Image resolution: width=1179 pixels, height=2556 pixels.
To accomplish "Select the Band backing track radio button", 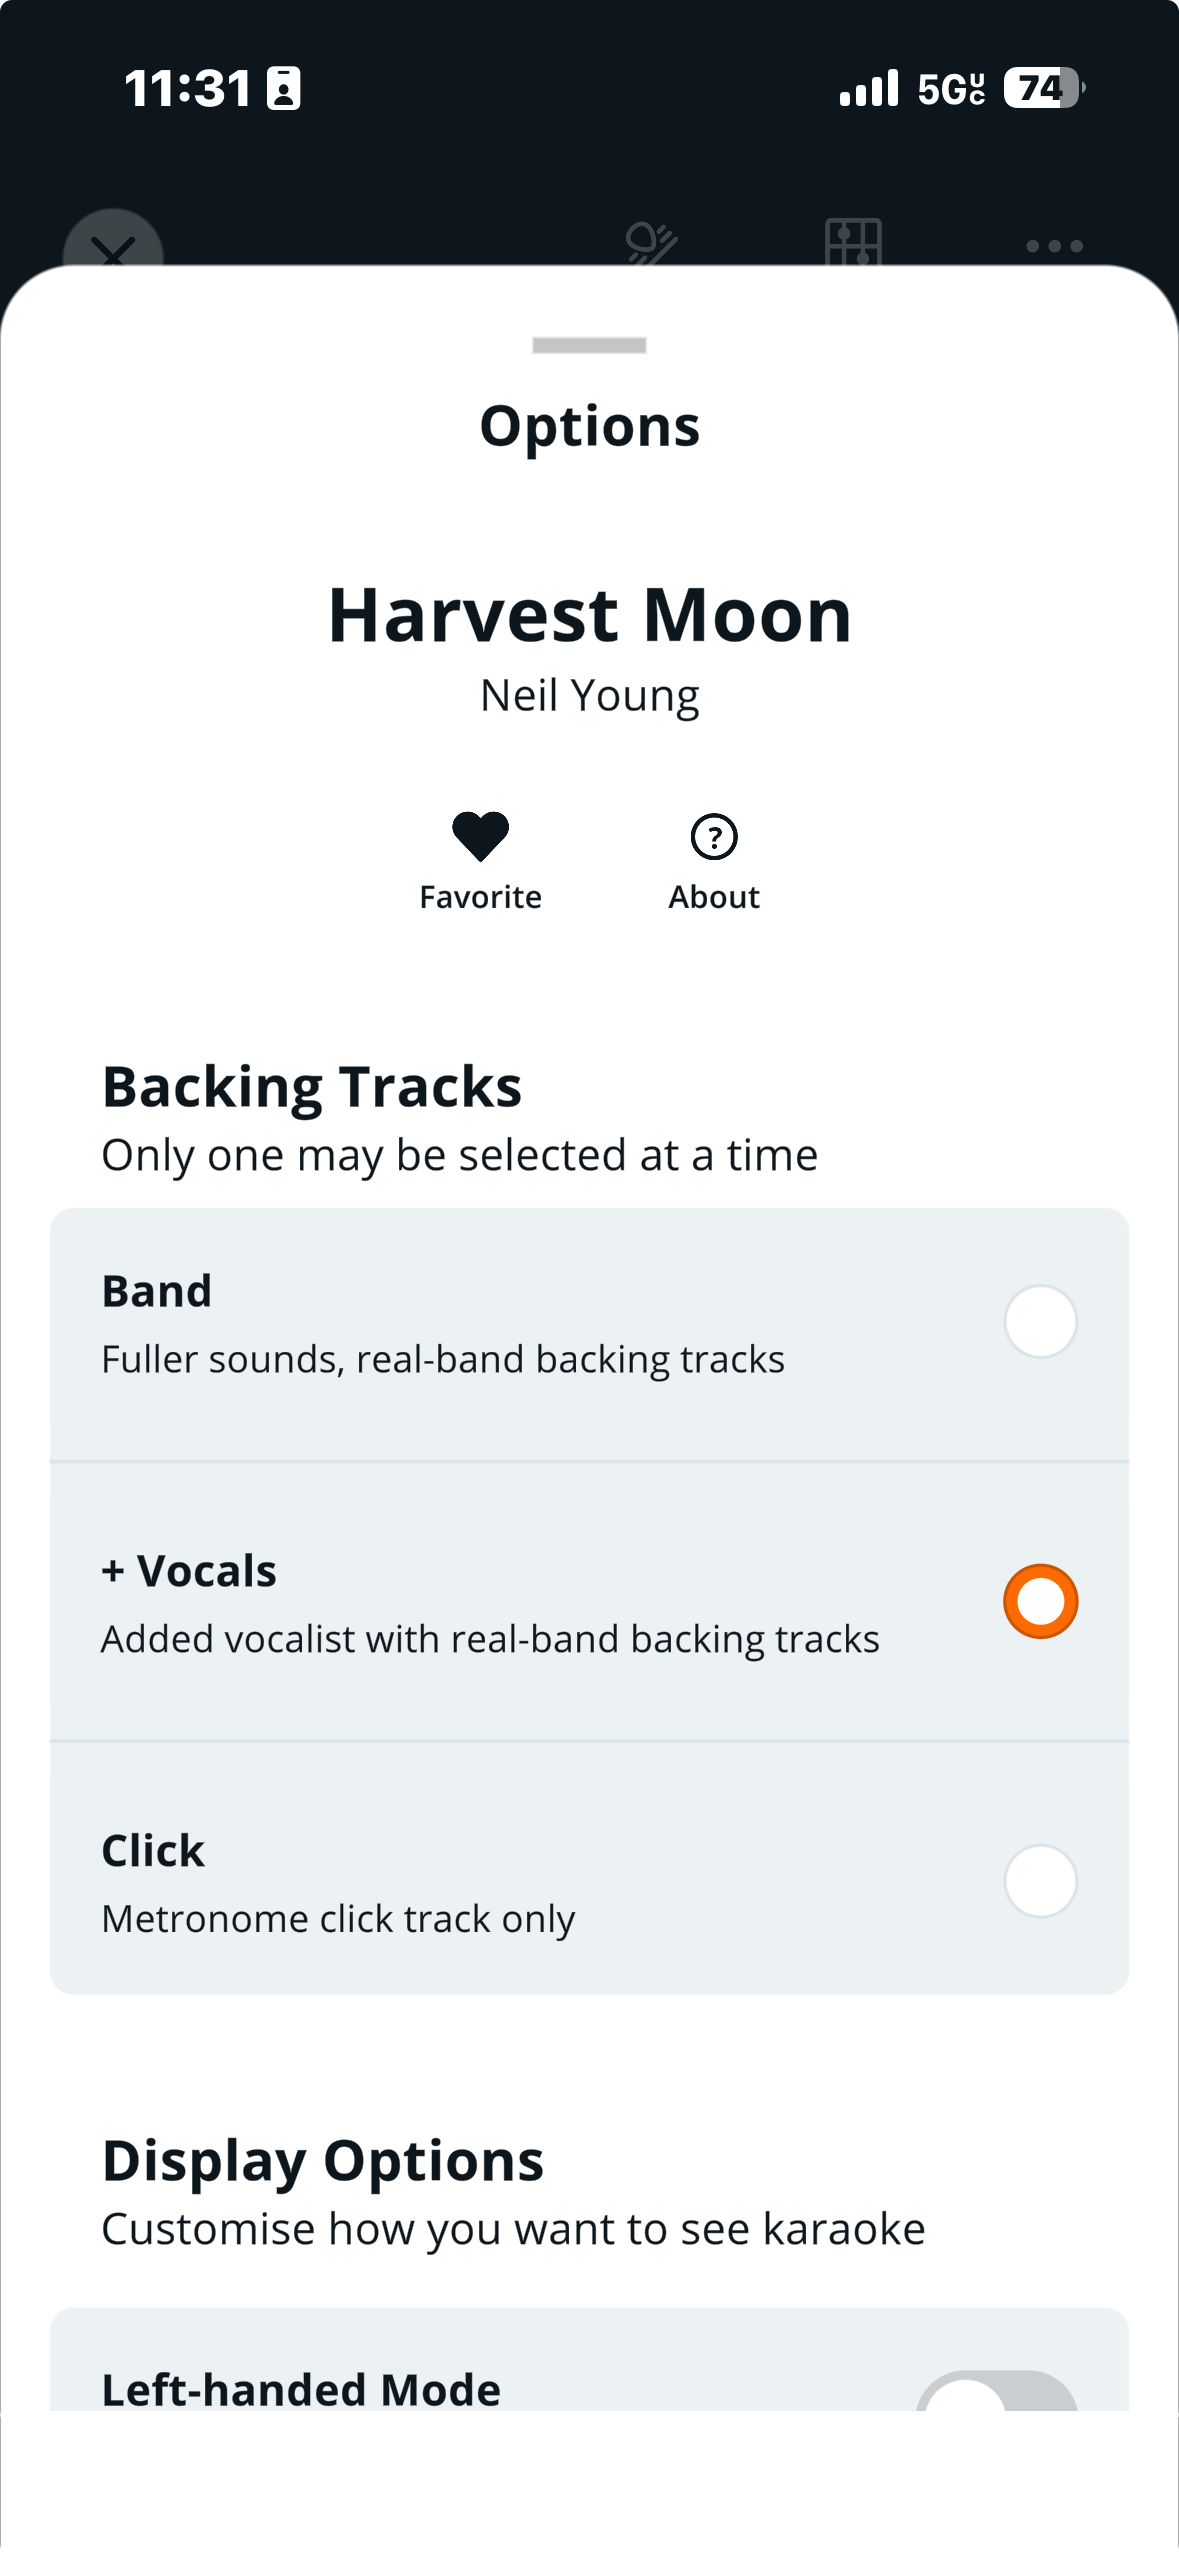I will tap(1040, 1321).
